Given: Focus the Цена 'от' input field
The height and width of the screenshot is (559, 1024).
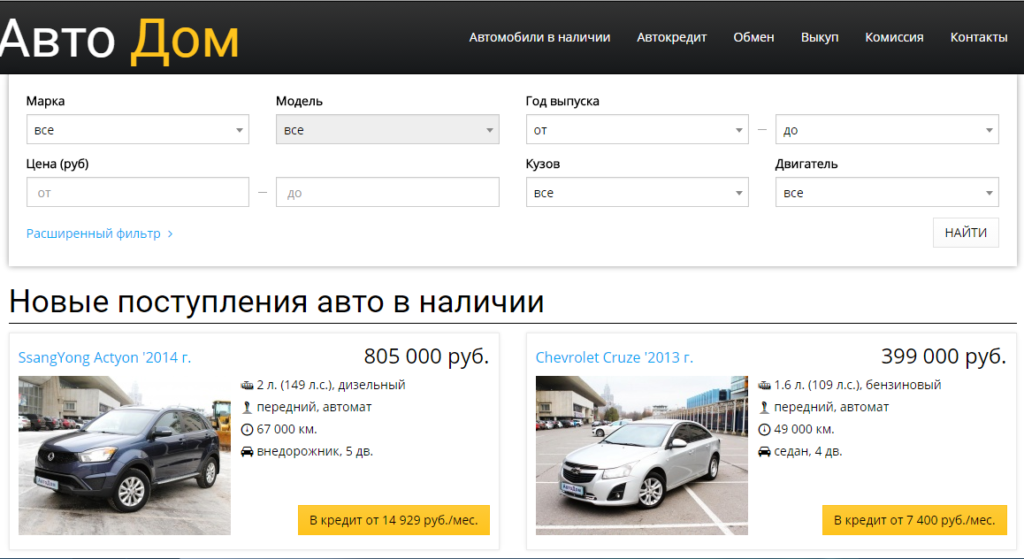Looking at the screenshot, I should point(138,192).
